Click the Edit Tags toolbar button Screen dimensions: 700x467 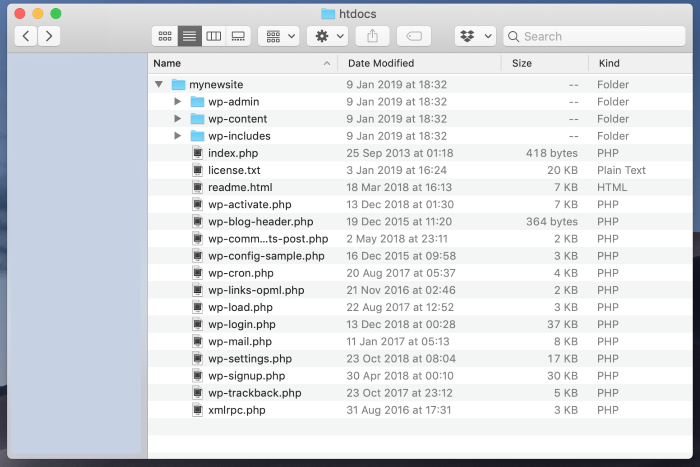pos(414,36)
